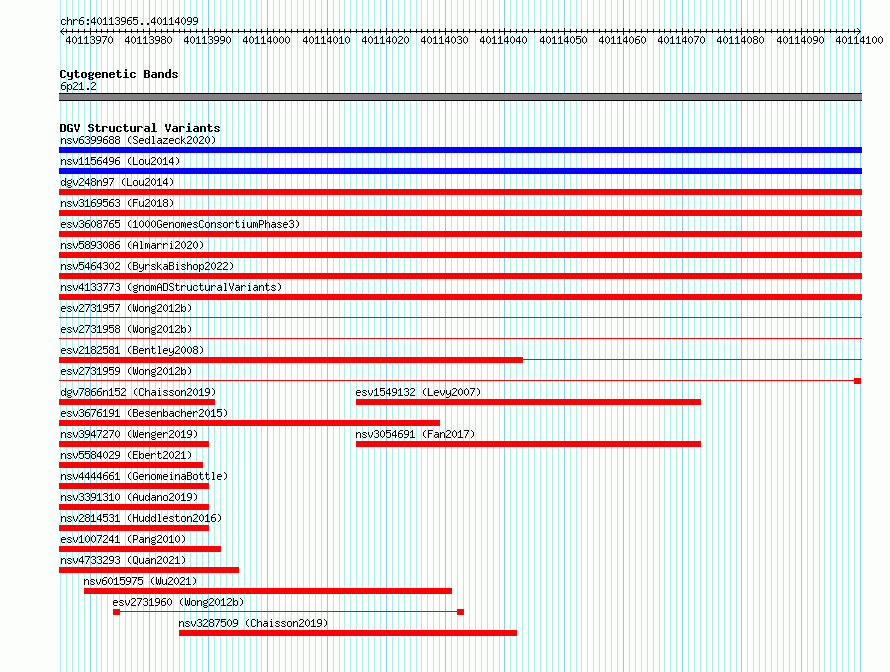Click right end block of esv2731960
Viewport: 890px width, 672px height.
(x=460, y=612)
